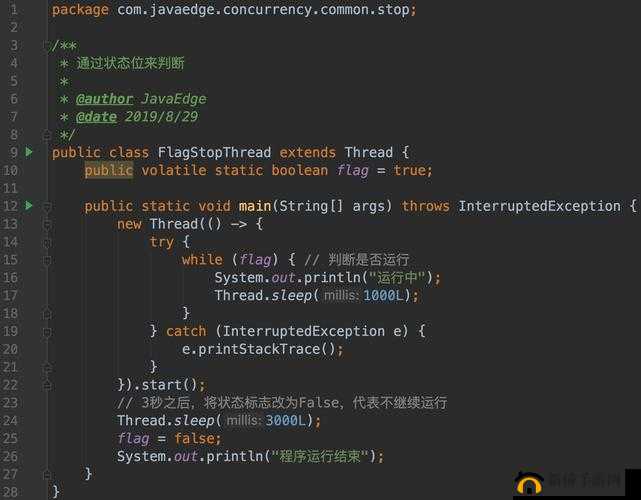Collapse the main method using its fold marker

47,206
